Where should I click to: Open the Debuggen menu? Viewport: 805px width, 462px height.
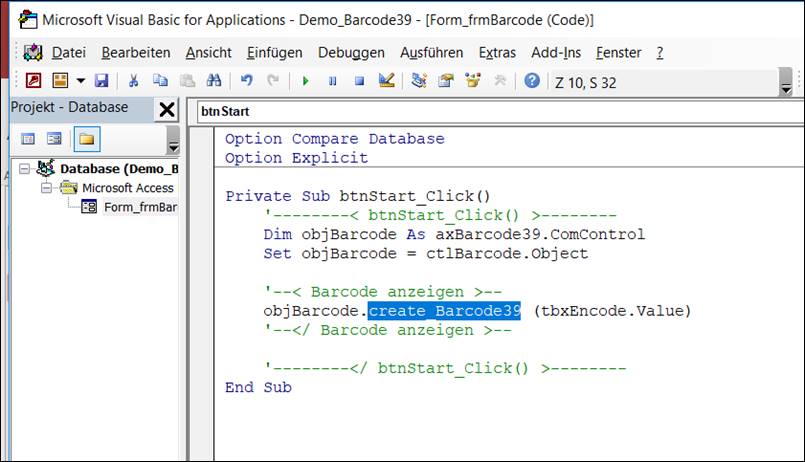(351, 52)
